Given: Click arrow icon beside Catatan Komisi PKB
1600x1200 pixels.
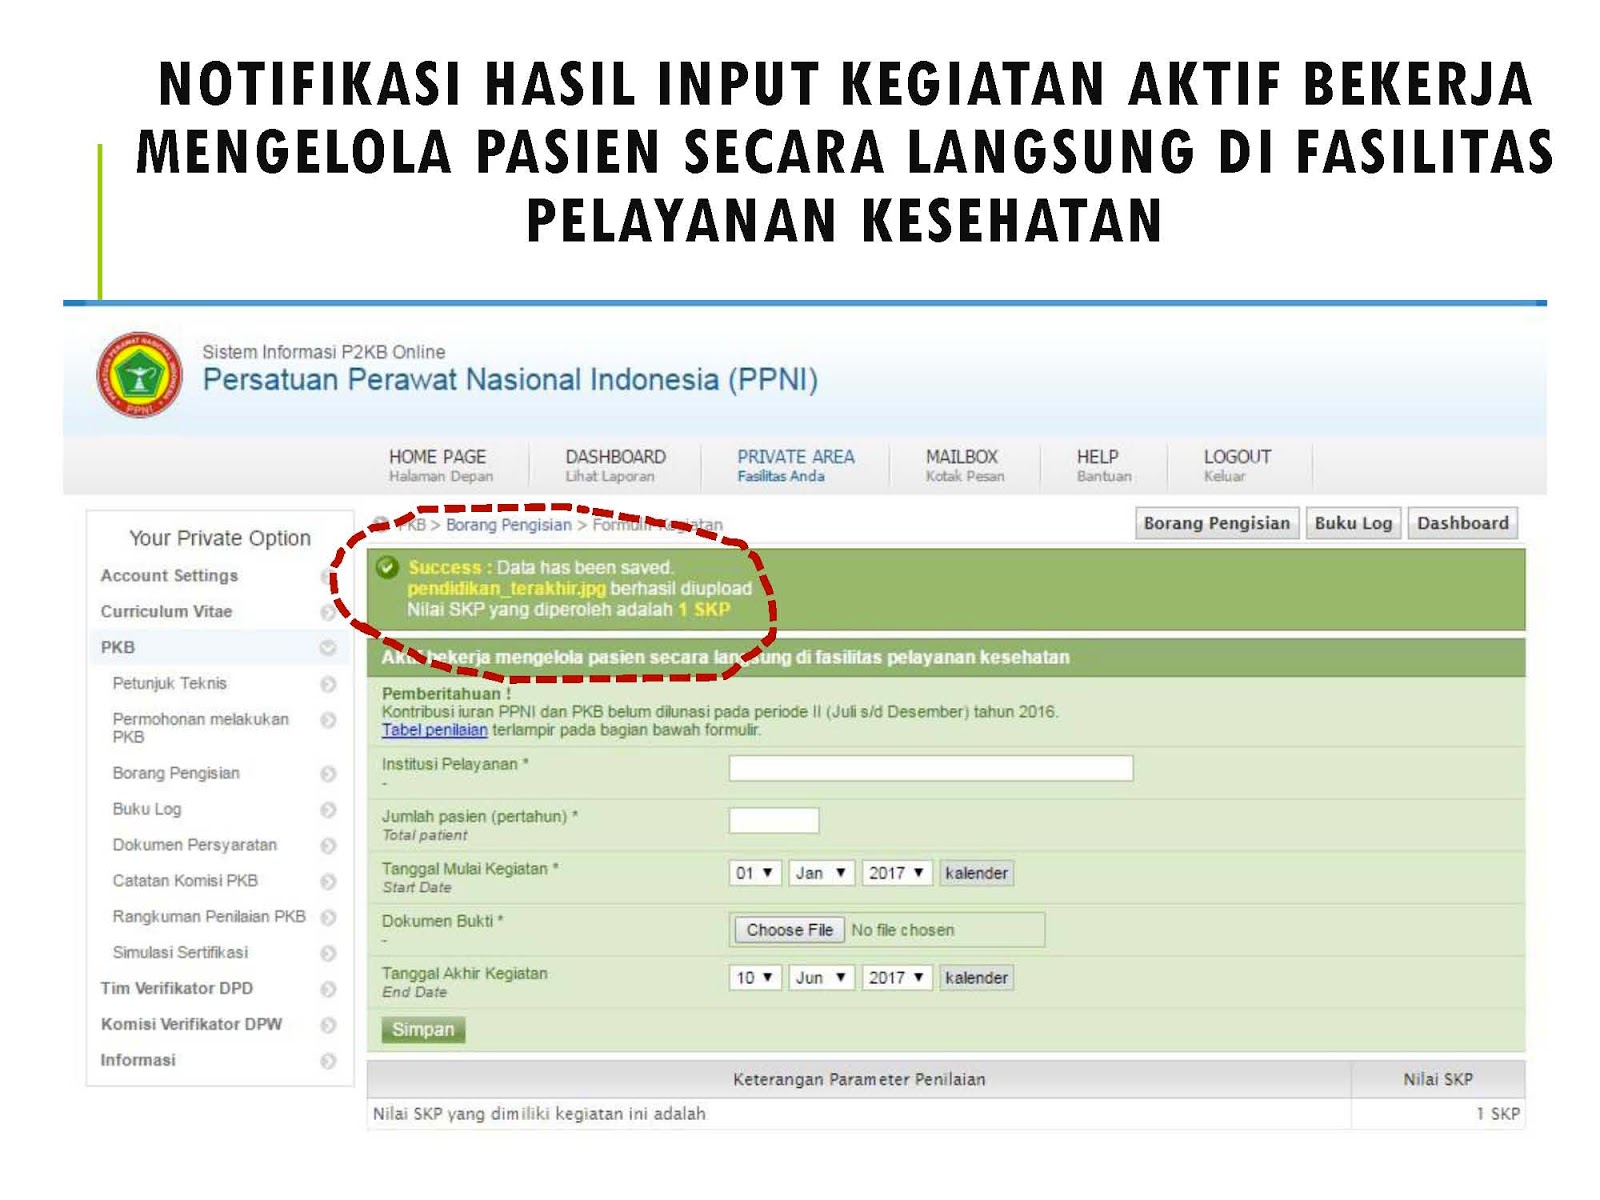Looking at the screenshot, I should pos(328,882).
